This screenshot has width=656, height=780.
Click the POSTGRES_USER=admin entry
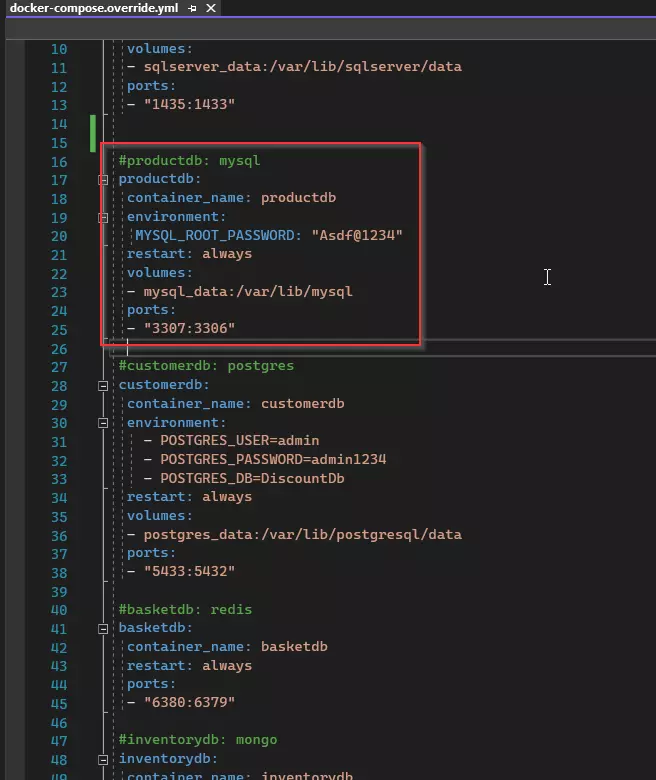240,441
